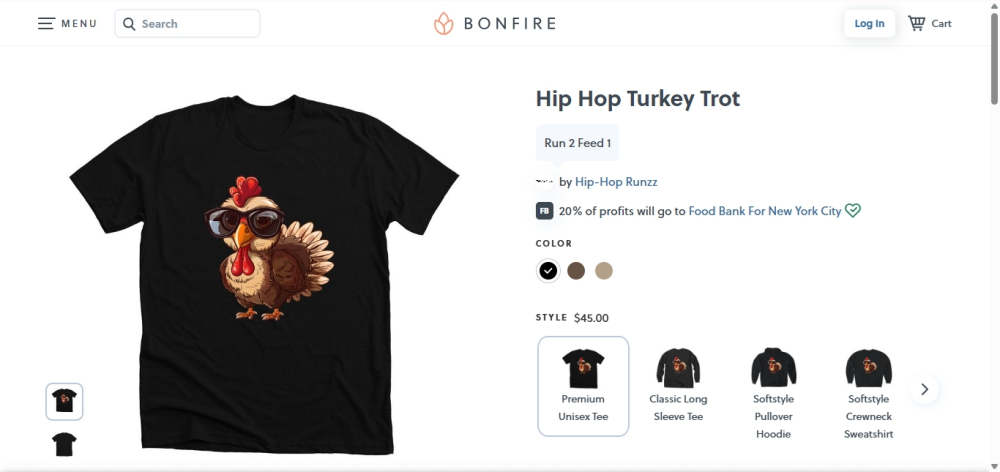
Task: Select the black color swatch
Action: [x=548, y=270]
